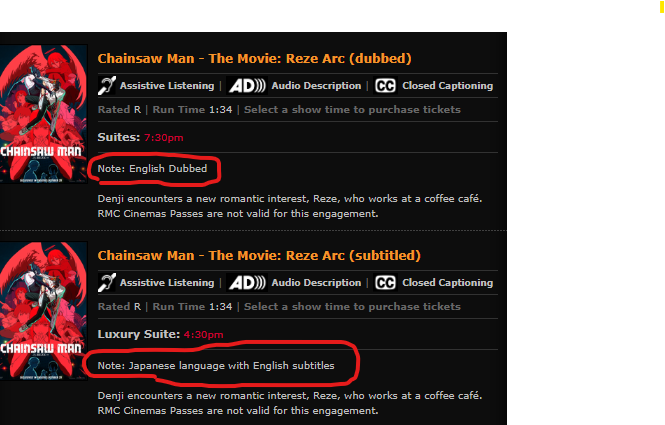Click the Audio Description label in the subtitled listing
Image resolution: width=665 pixels, height=425 pixels.
click(x=316, y=283)
